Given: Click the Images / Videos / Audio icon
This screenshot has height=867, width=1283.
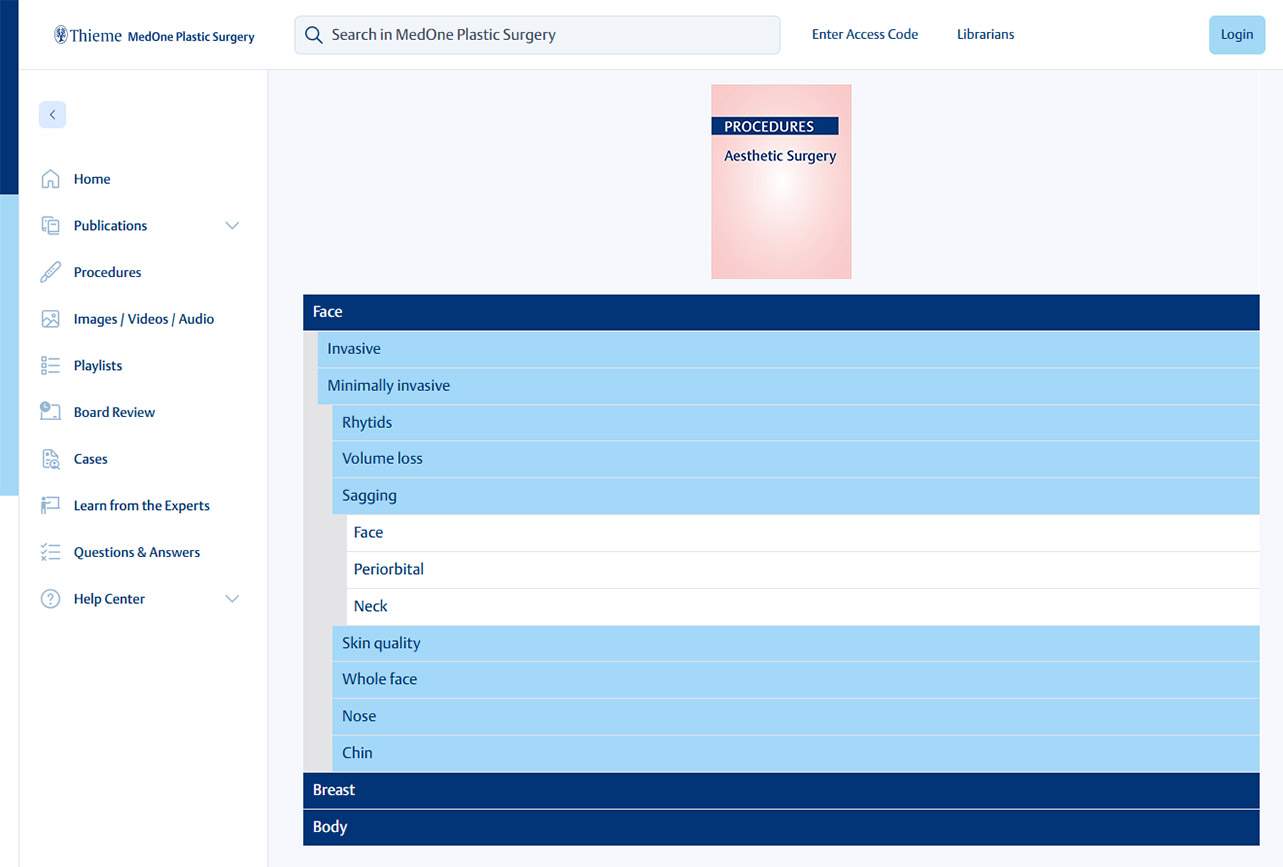Looking at the screenshot, I should pos(50,318).
